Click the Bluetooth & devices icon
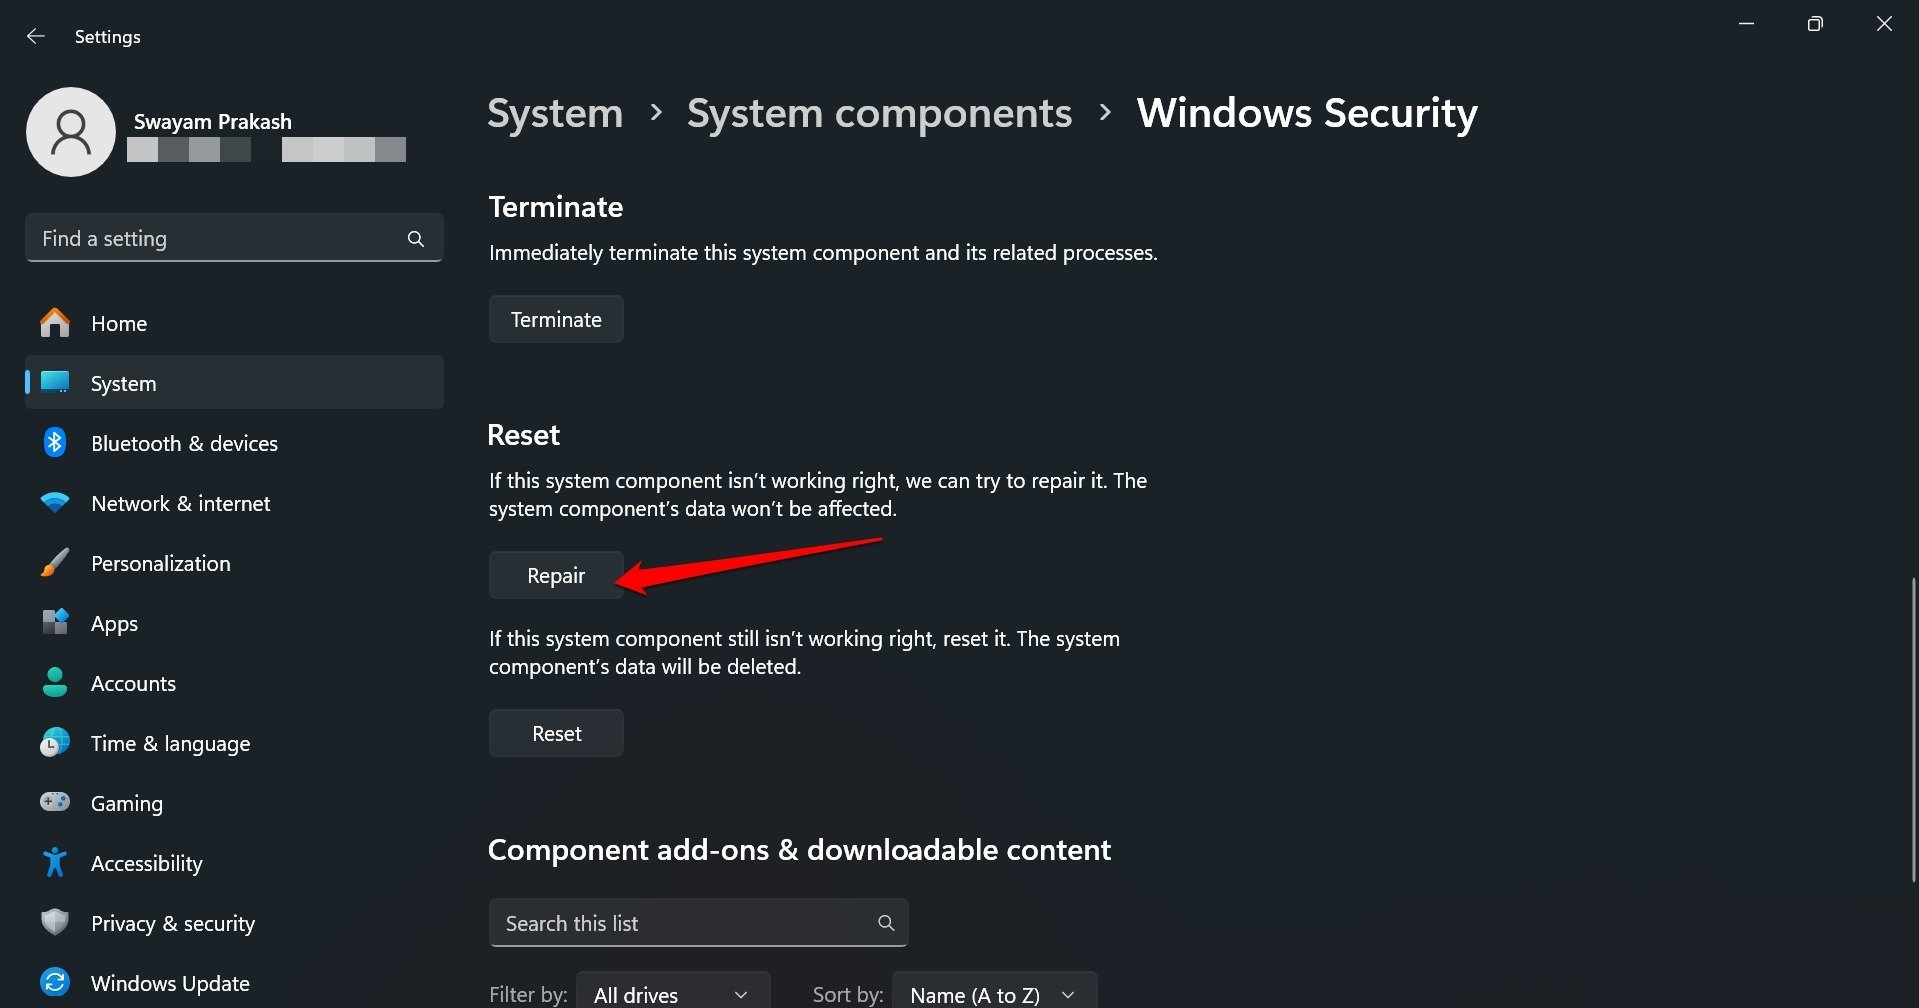Viewport: 1919px width, 1008px height. coord(55,443)
